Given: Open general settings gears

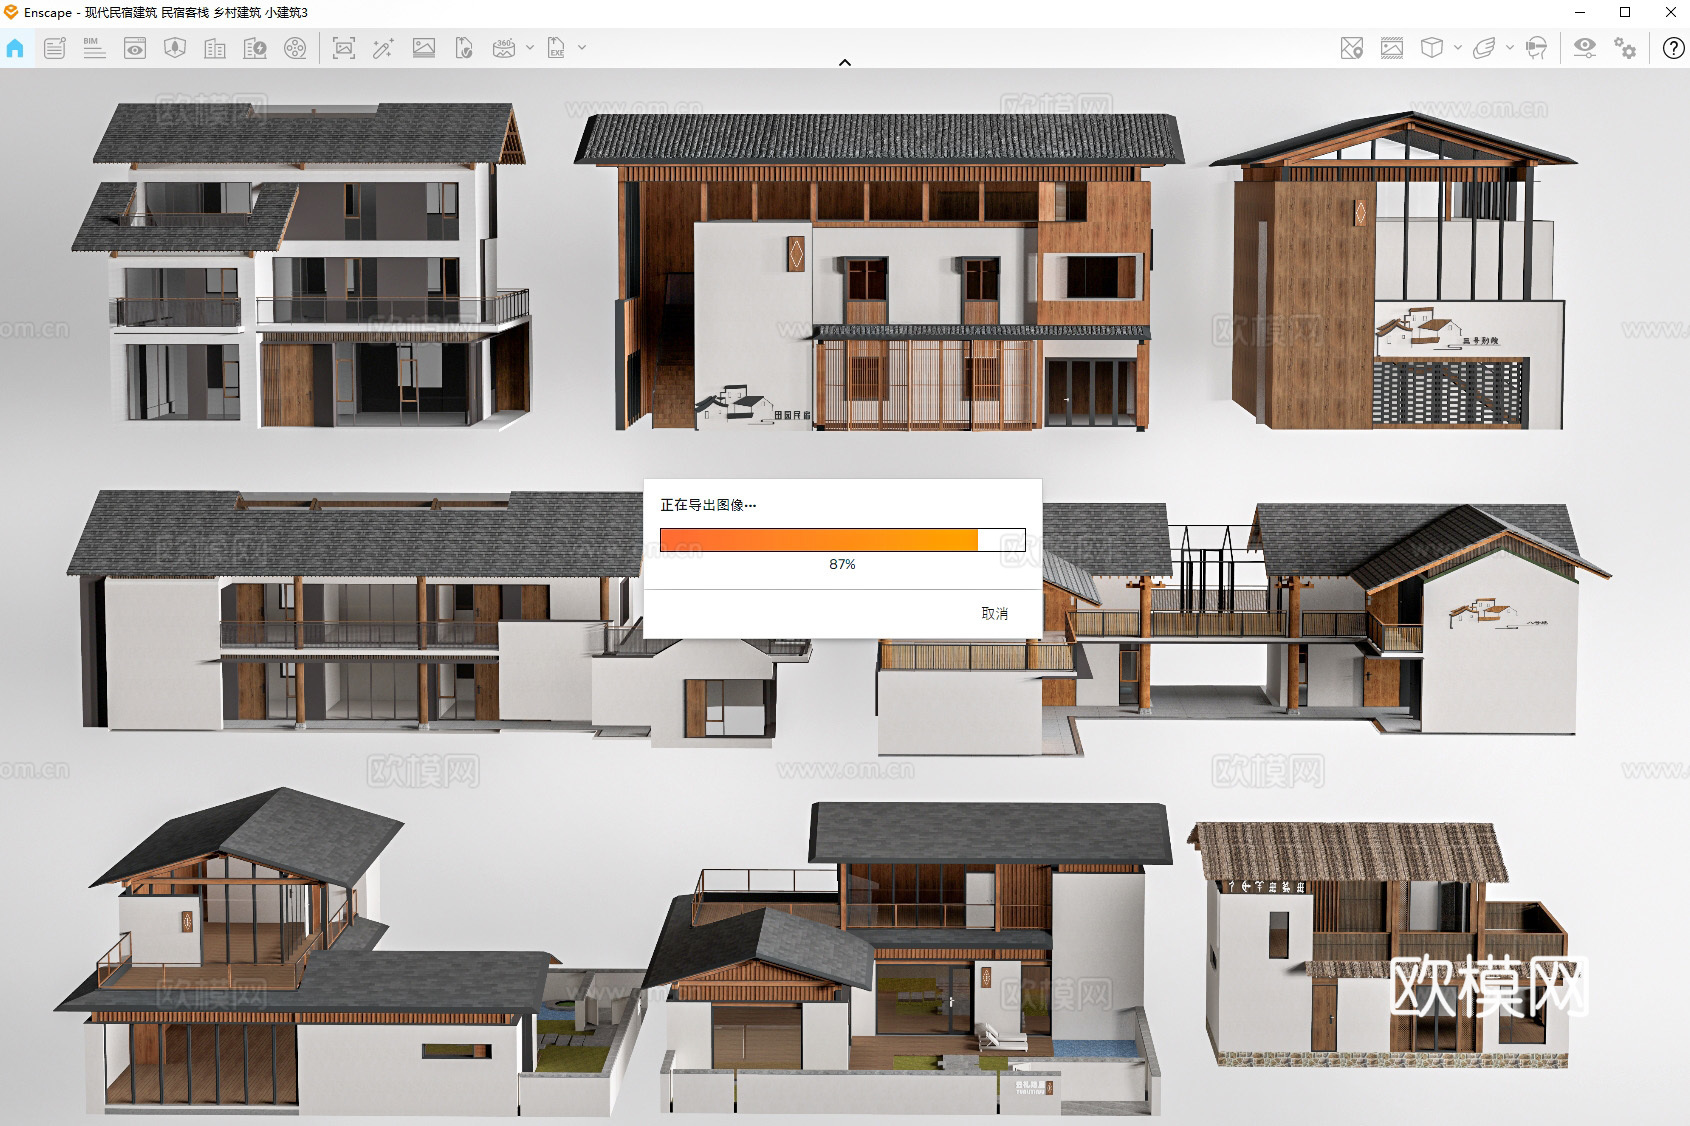Looking at the screenshot, I should (x=1625, y=48).
